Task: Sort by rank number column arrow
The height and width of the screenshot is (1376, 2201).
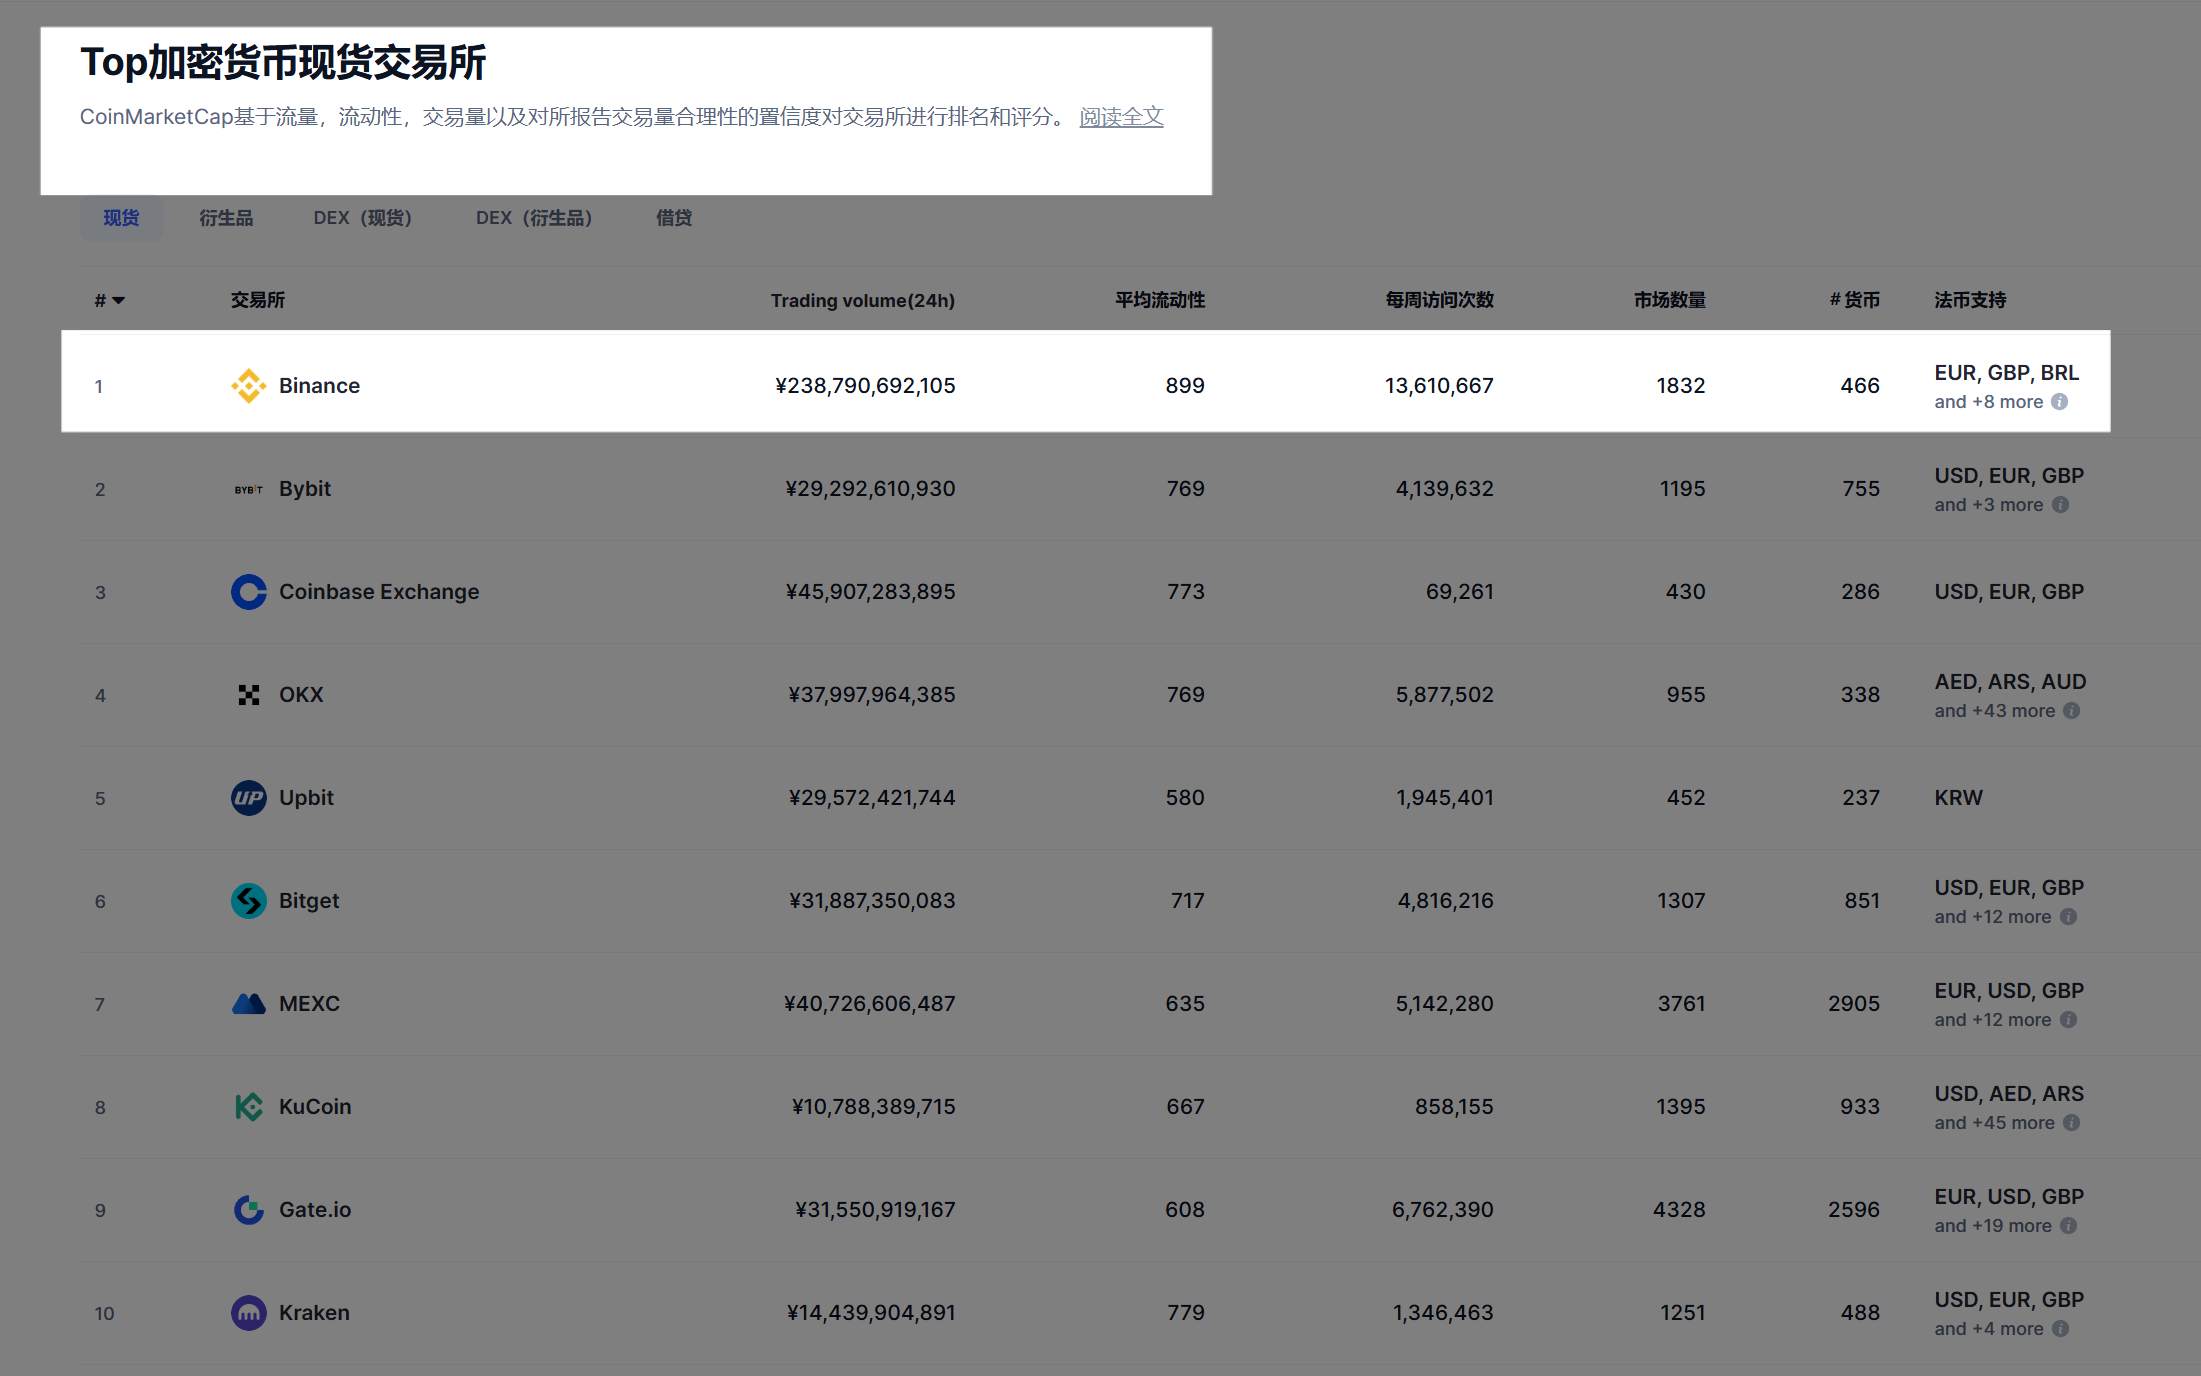Action: point(118,300)
